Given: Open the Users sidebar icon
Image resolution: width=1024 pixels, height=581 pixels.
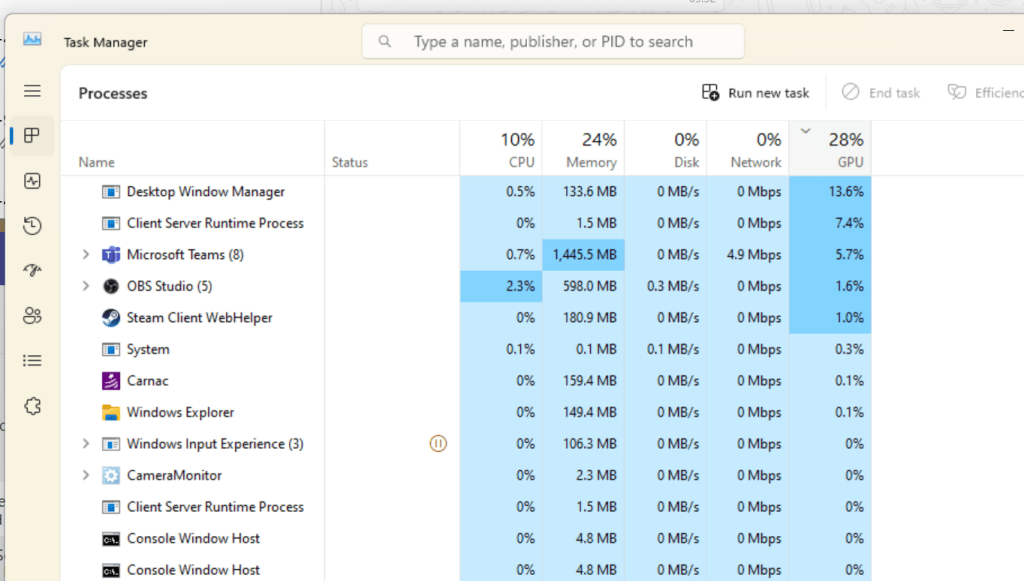Looking at the screenshot, I should pyautogui.click(x=32, y=316).
